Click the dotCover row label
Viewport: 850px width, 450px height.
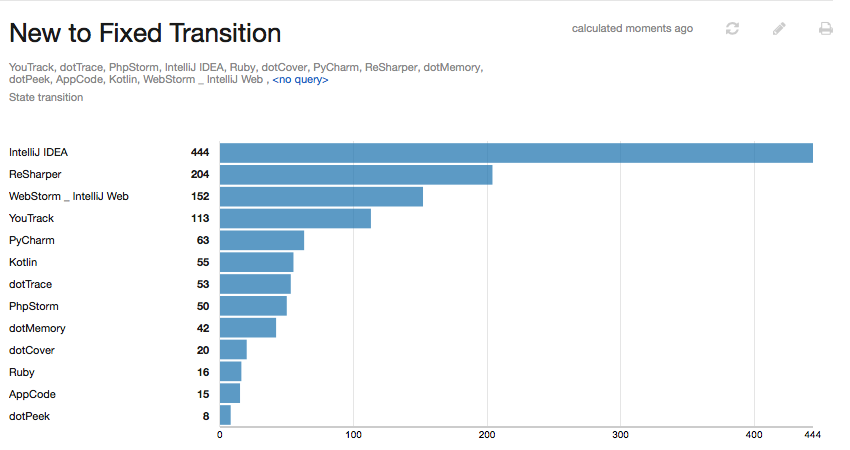coord(32,350)
